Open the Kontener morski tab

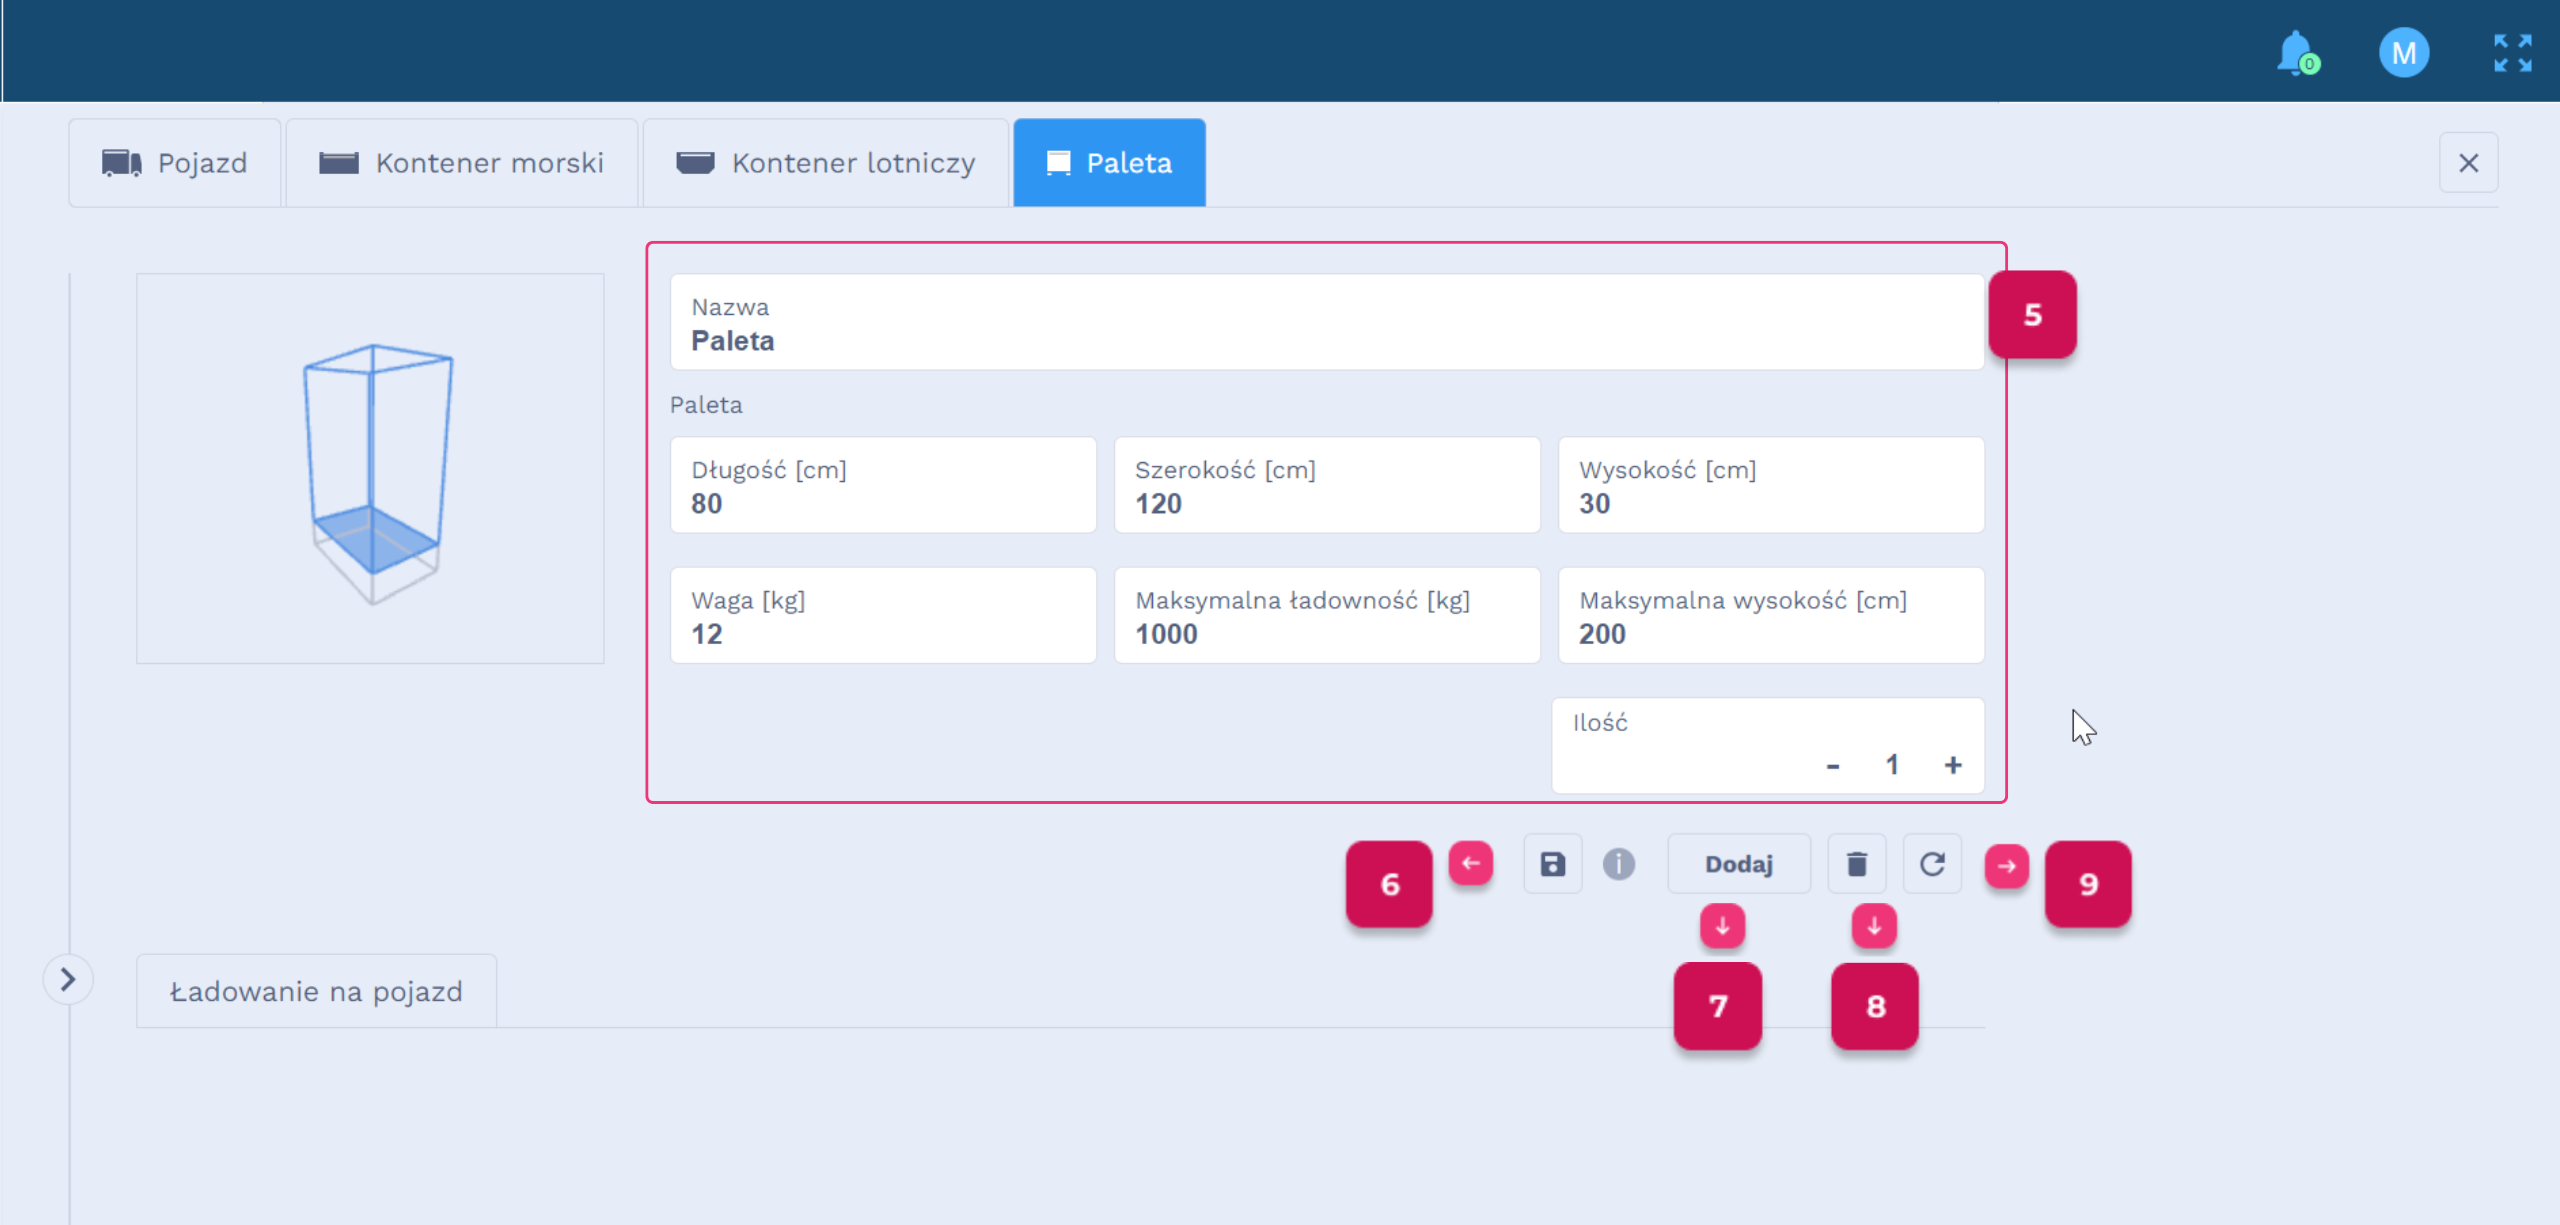pyautogui.click(x=462, y=163)
